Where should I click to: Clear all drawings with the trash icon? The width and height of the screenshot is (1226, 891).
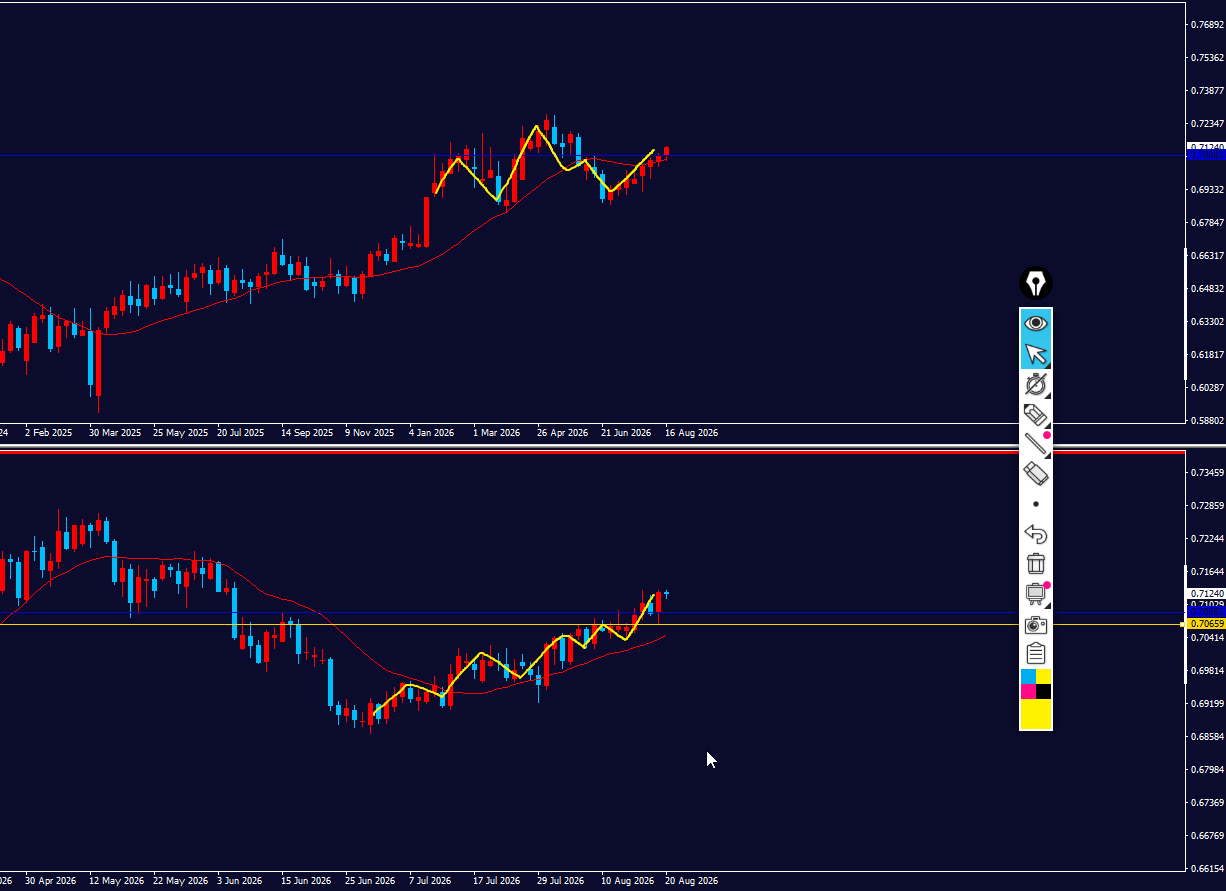[1036, 564]
